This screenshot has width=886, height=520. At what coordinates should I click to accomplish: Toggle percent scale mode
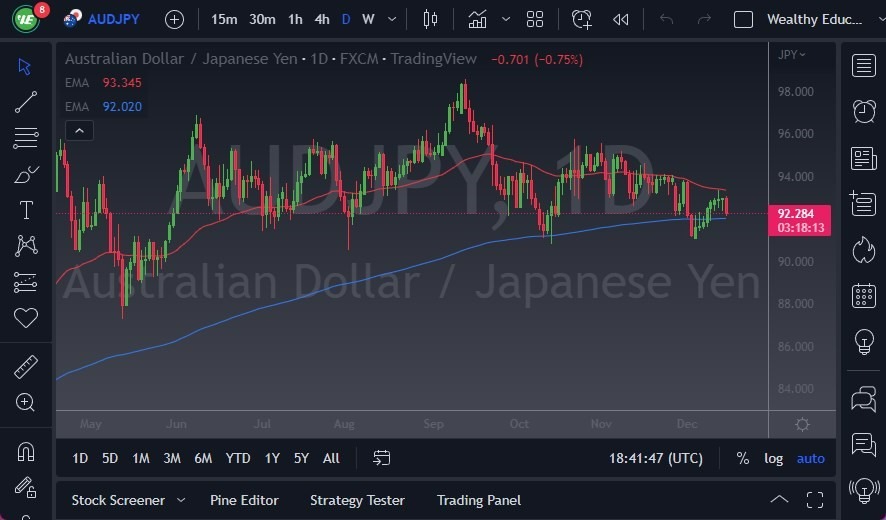tap(742, 458)
